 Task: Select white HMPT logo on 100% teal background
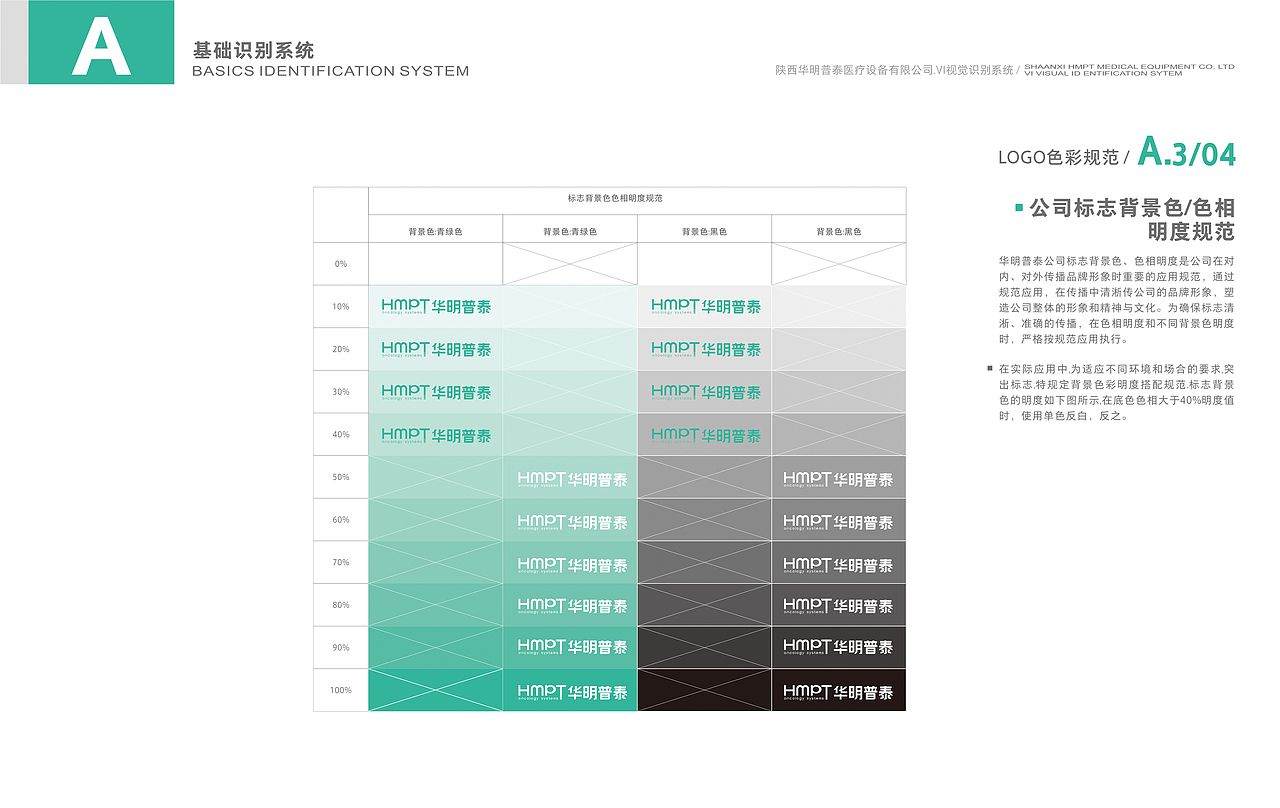(x=573, y=692)
